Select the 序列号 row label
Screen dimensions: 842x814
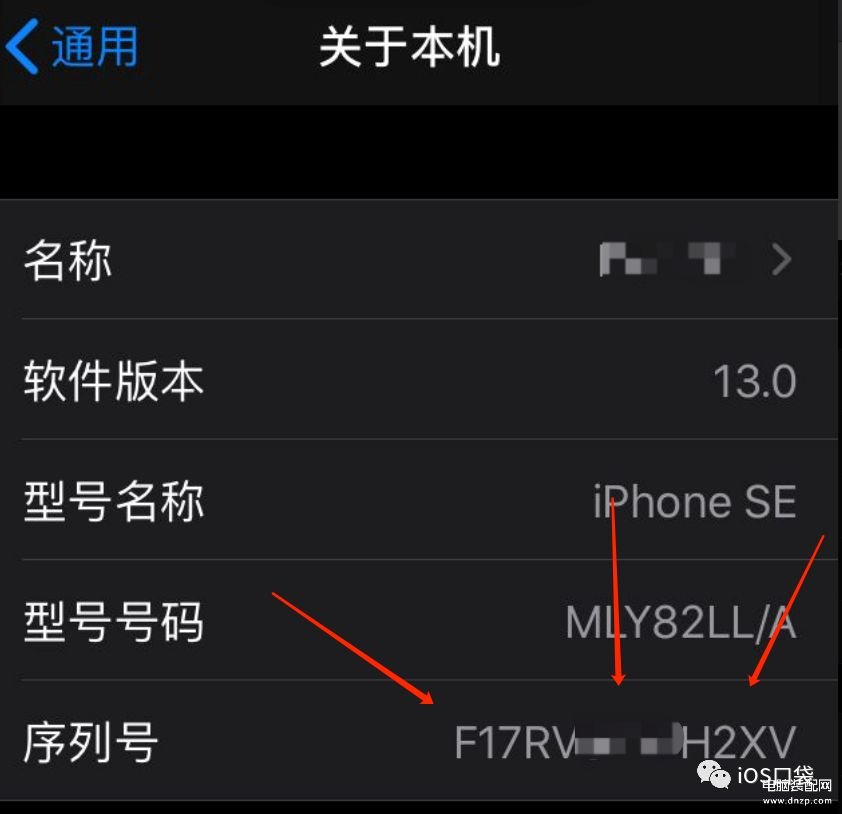click(x=91, y=742)
